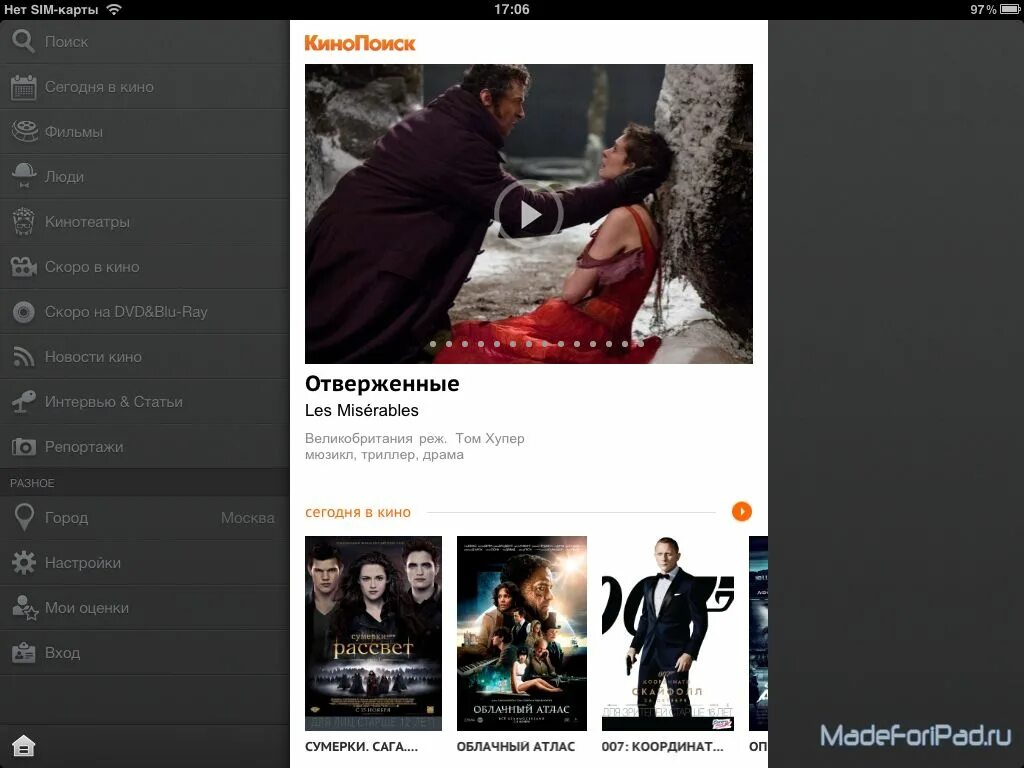
Task: Tap the КиноПоиск logo
Action: pyautogui.click(x=360, y=43)
